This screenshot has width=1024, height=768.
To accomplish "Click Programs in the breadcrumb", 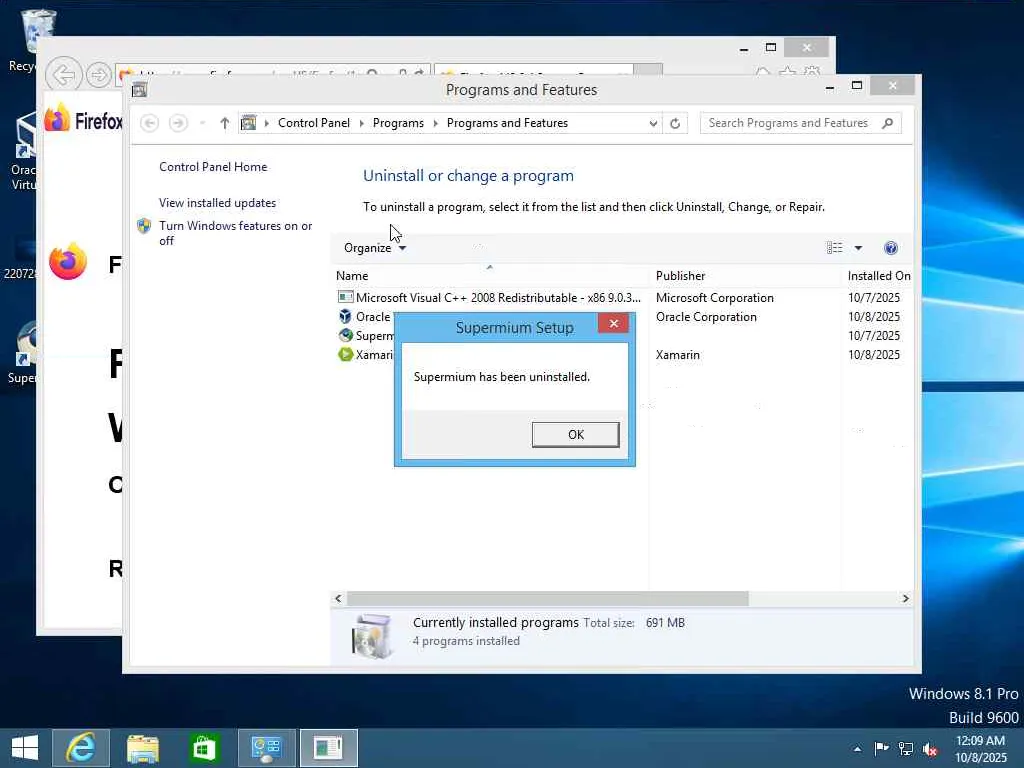I will [x=398, y=123].
